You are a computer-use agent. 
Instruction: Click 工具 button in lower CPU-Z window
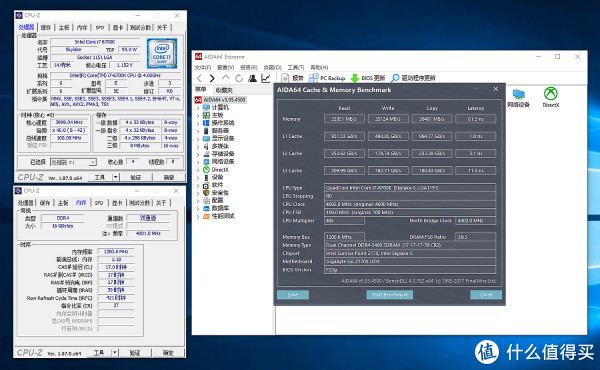(99, 352)
